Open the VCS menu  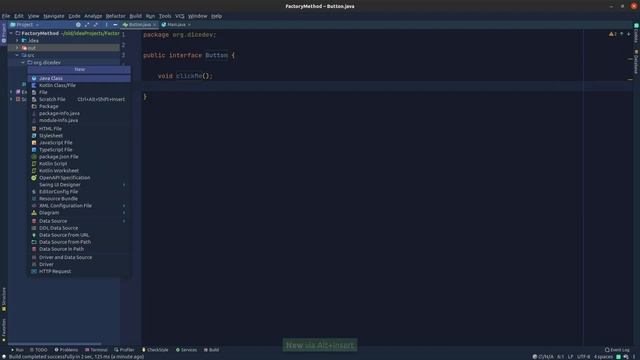click(180, 16)
